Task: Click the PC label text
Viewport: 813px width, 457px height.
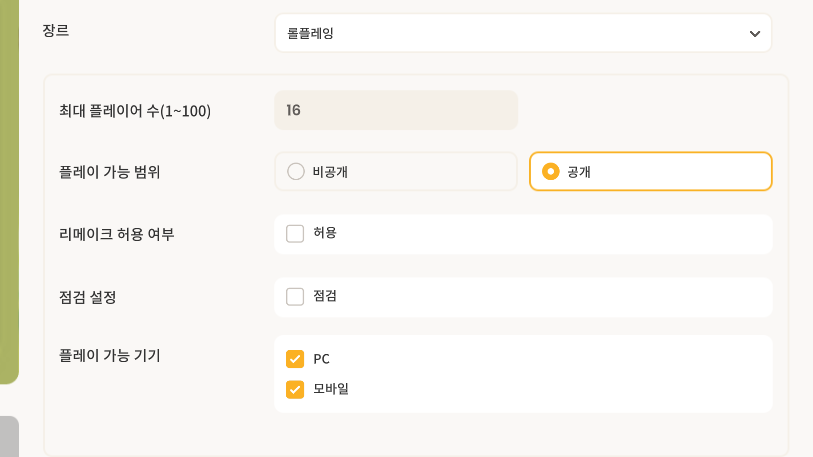Action: point(321,359)
